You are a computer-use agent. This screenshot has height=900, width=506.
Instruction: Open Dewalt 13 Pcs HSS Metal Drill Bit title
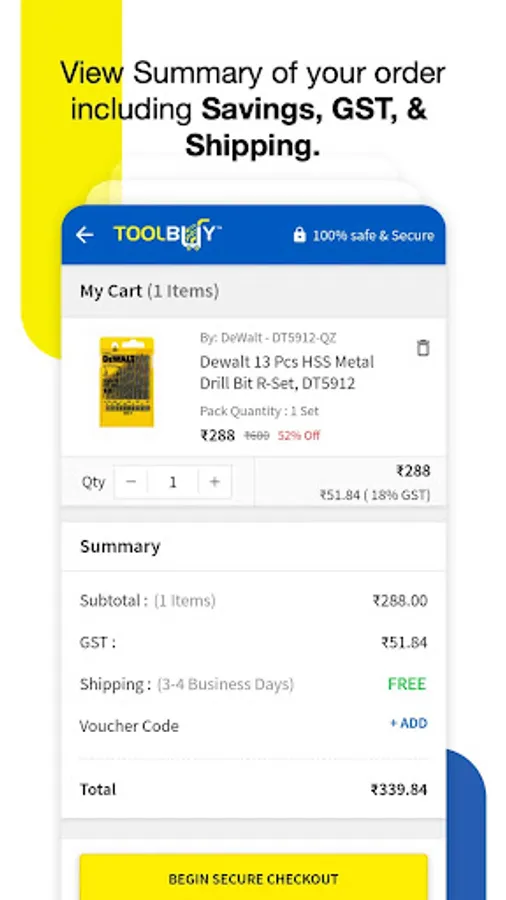(286, 373)
